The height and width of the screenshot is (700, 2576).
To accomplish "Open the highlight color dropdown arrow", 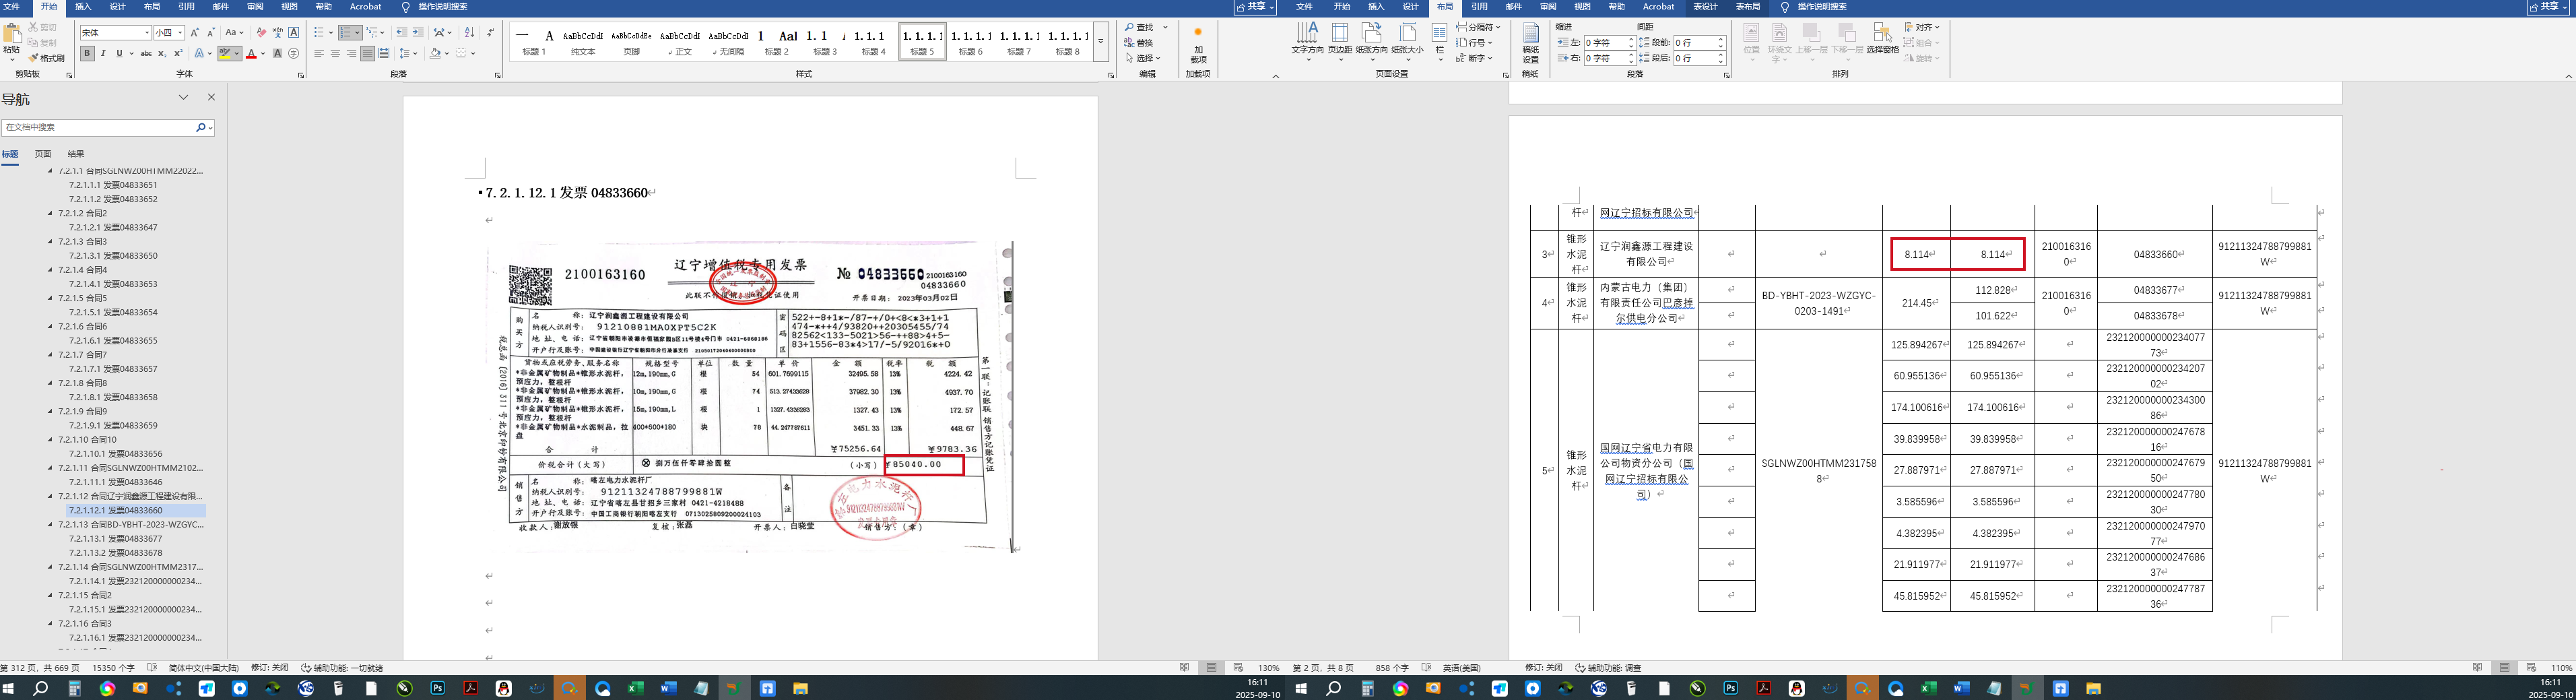I will pos(237,53).
